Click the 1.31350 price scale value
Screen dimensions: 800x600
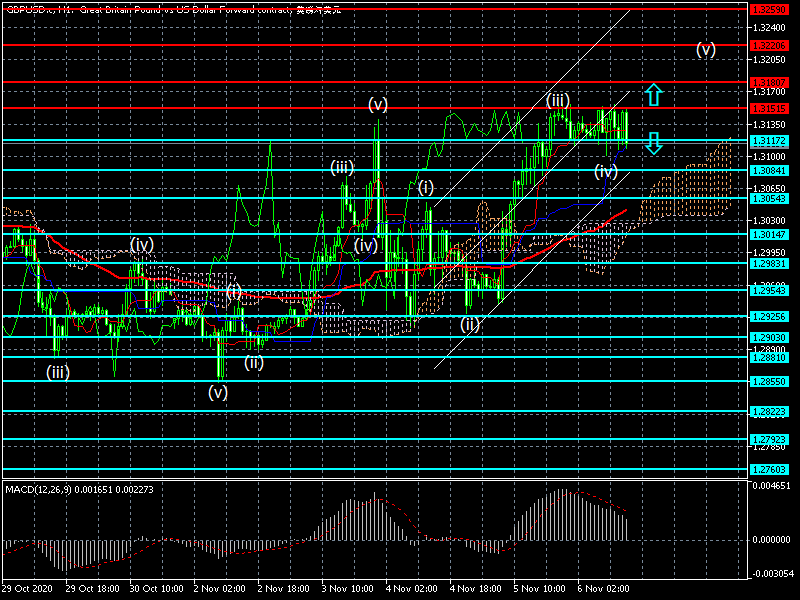click(769, 124)
